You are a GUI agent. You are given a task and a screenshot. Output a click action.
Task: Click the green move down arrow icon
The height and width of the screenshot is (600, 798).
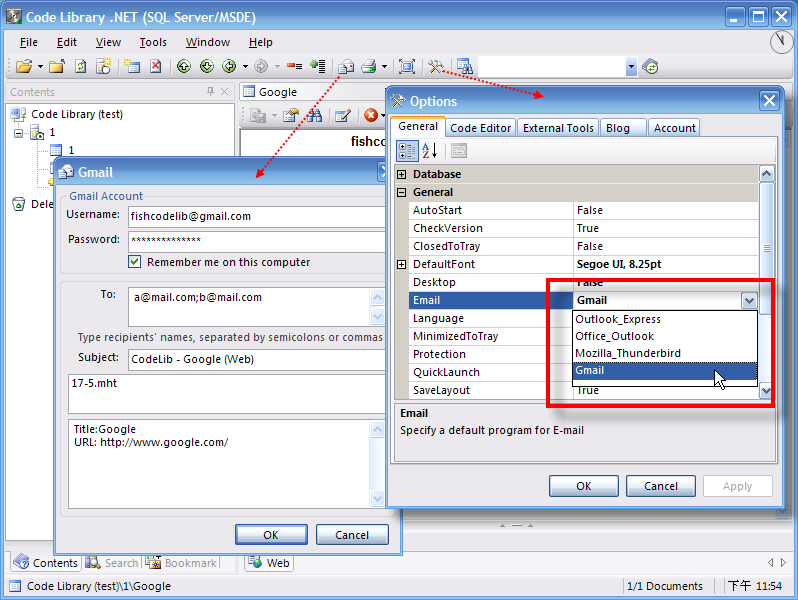[207, 66]
